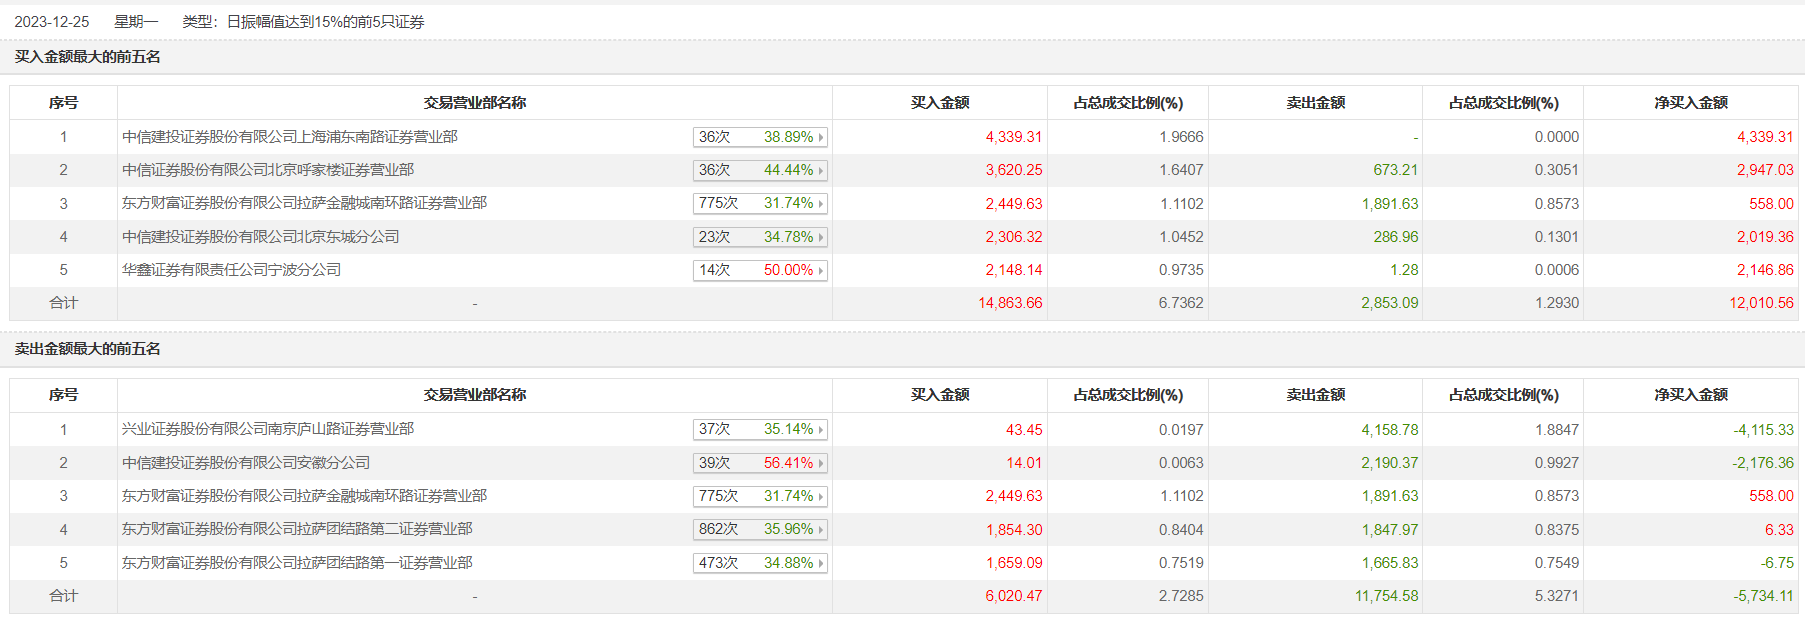This screenshot has width=1805, height=621.
Task: Open the 14次 50.00% win-rate box
Action: [760, 270]
